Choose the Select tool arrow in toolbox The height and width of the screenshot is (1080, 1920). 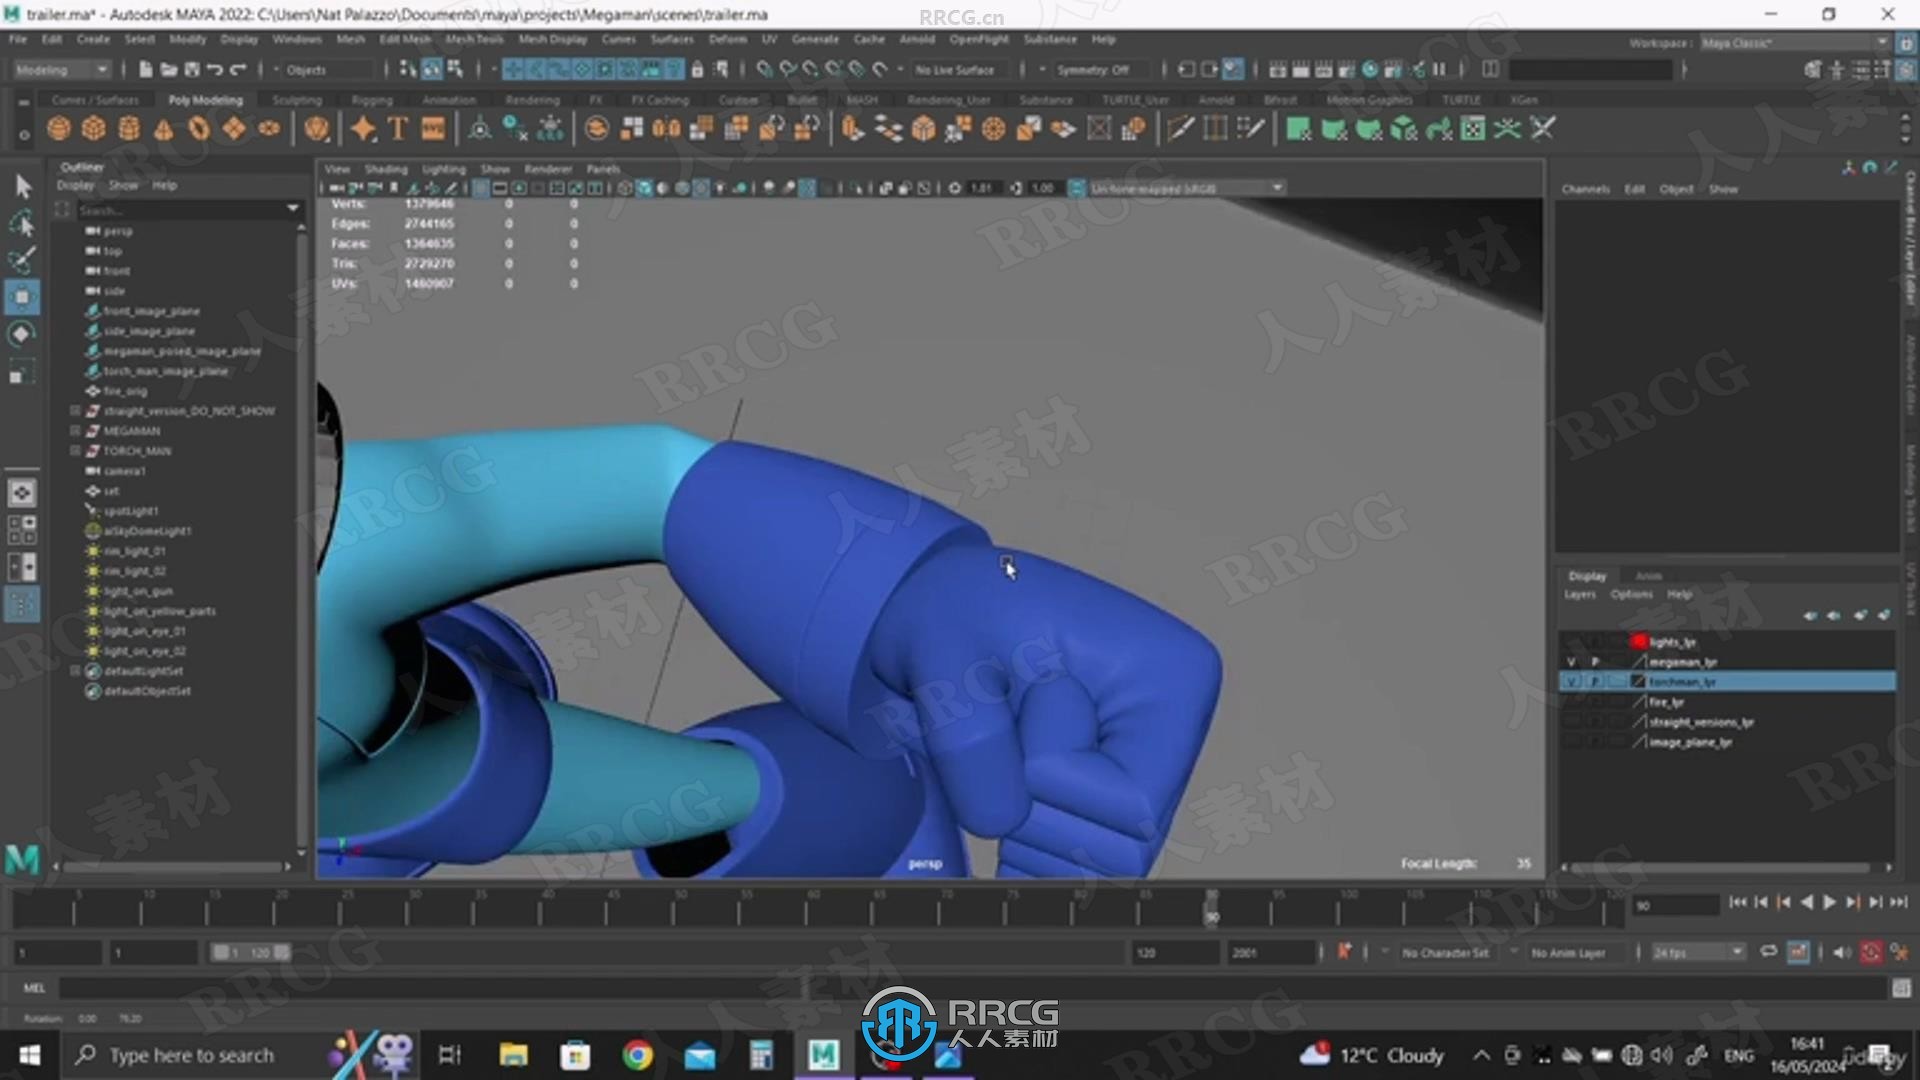22,186
